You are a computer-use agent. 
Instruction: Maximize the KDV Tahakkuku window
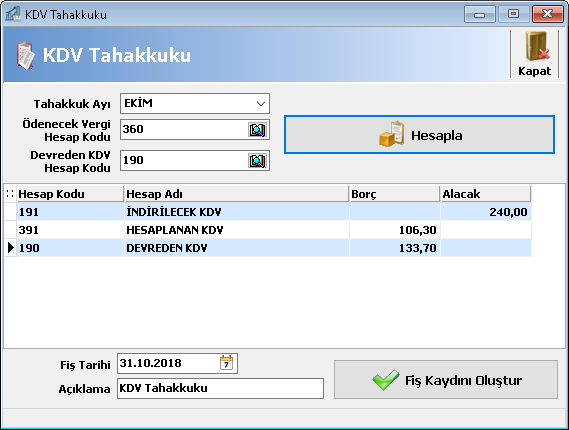[513, 14]
